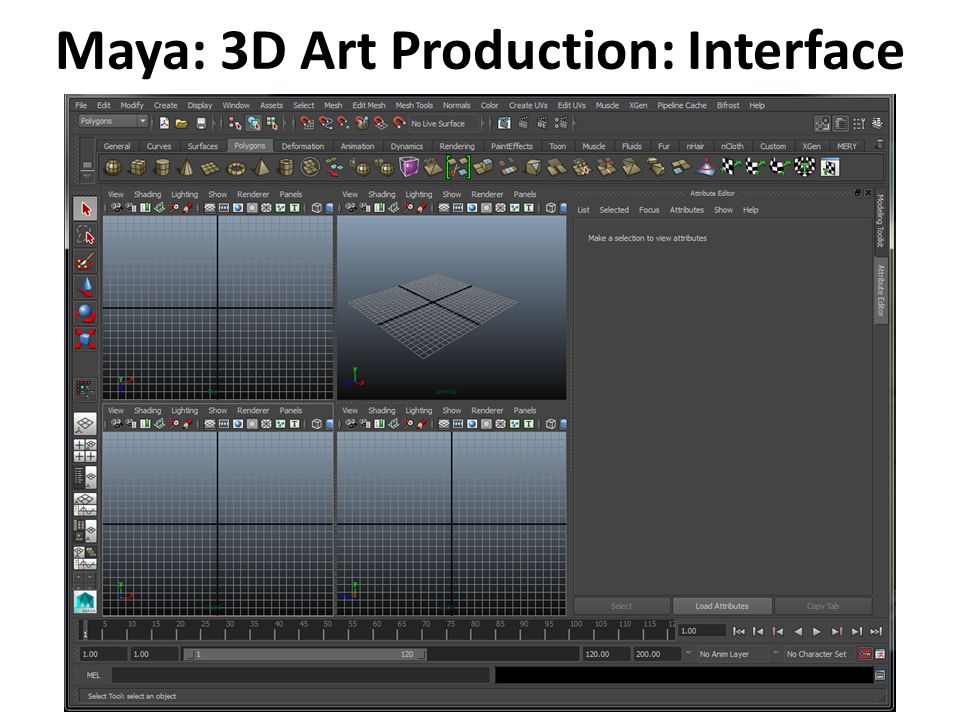Open the Script Editor icon beside command line
Image resolution: width=960 pixels, height=720 pixels.
tap(880, 675)
